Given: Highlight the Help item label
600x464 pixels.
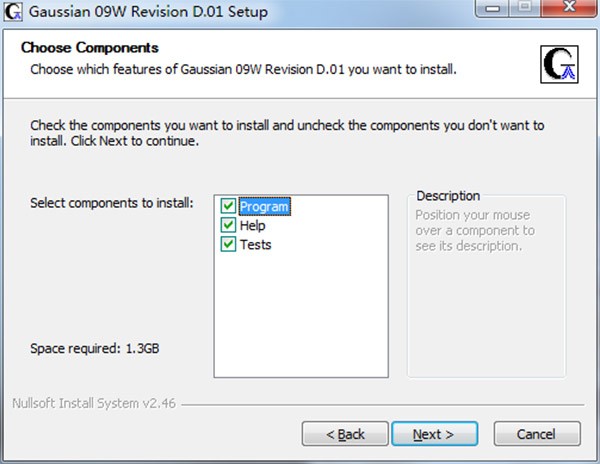Looking at the screenshot, I should [x=252, y=226].
